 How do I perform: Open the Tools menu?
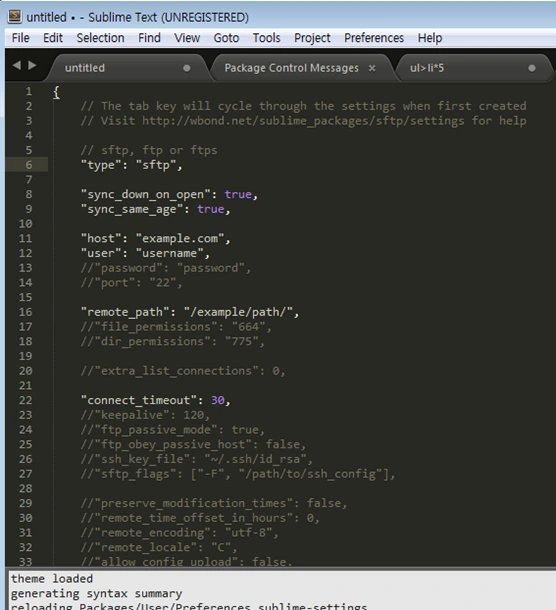pos(267,38)
